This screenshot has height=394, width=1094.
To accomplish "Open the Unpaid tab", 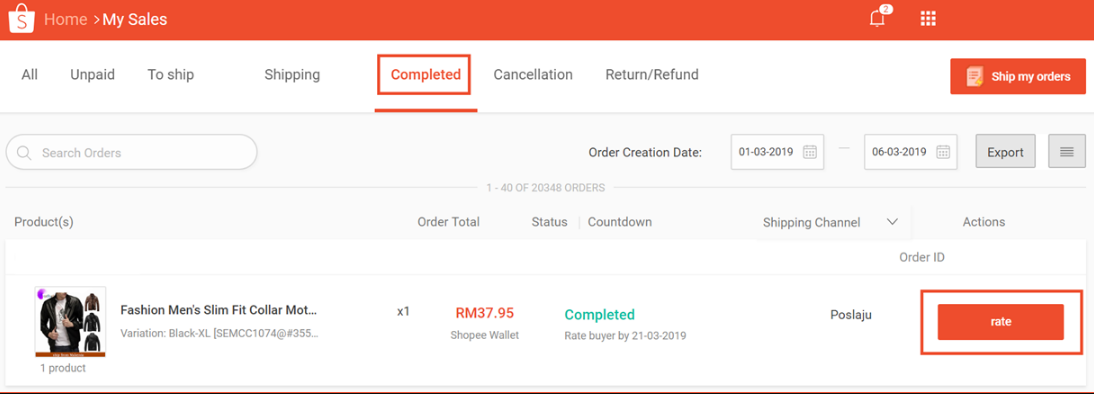I will pyautogui.click(x=92, y=75).
